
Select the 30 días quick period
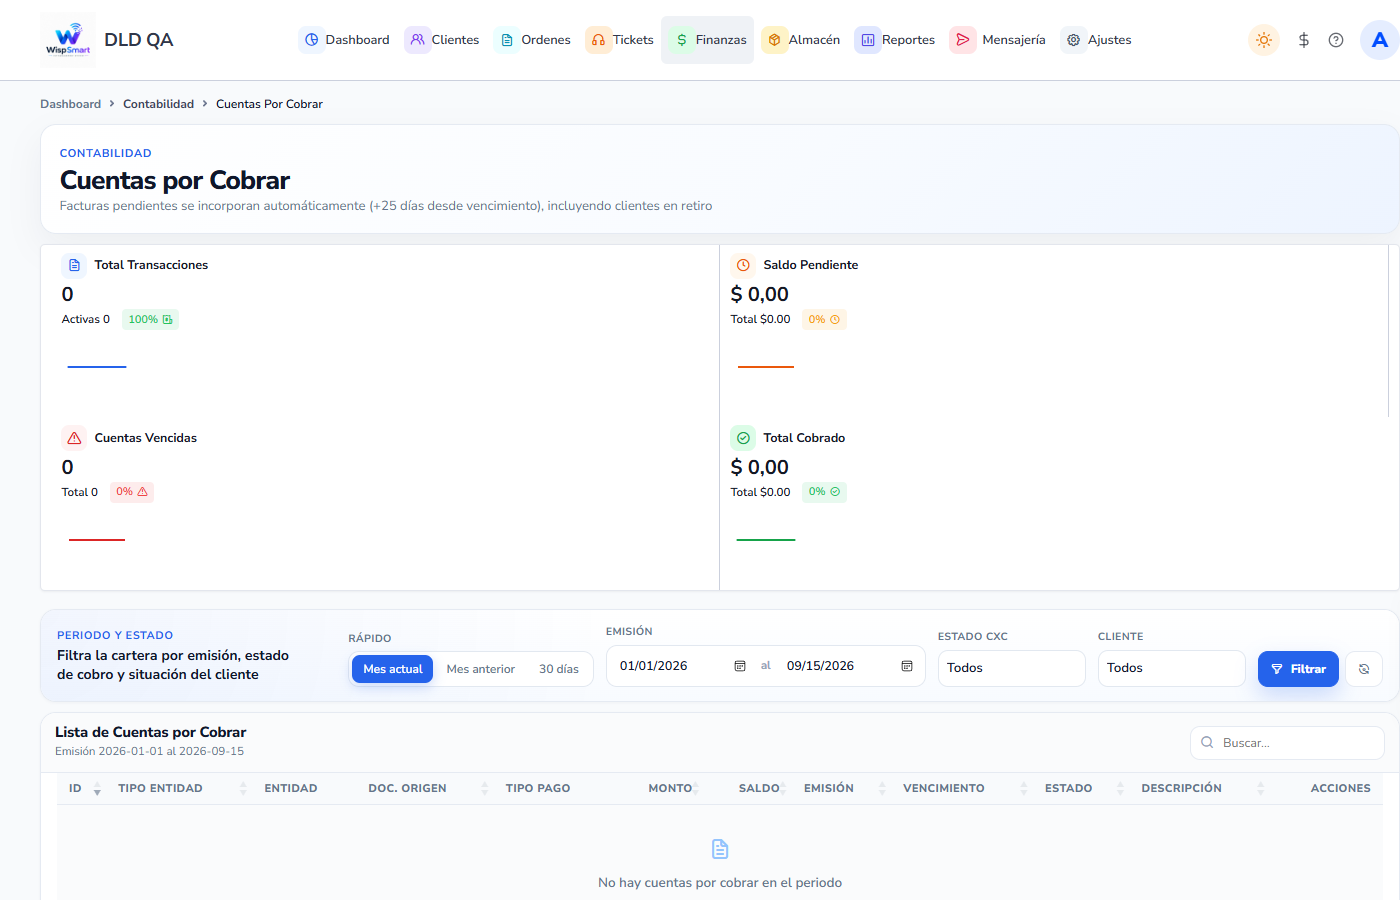pos(559,669)
